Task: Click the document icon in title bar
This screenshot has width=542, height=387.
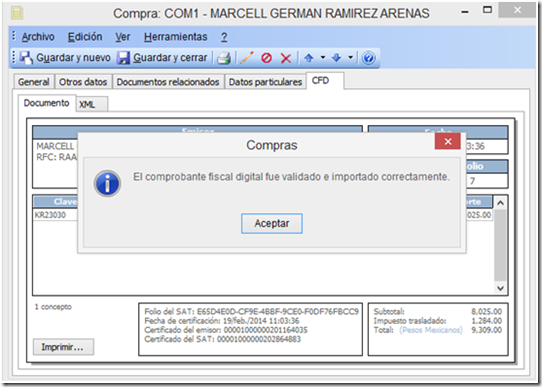Action: [x=17, y=13]
